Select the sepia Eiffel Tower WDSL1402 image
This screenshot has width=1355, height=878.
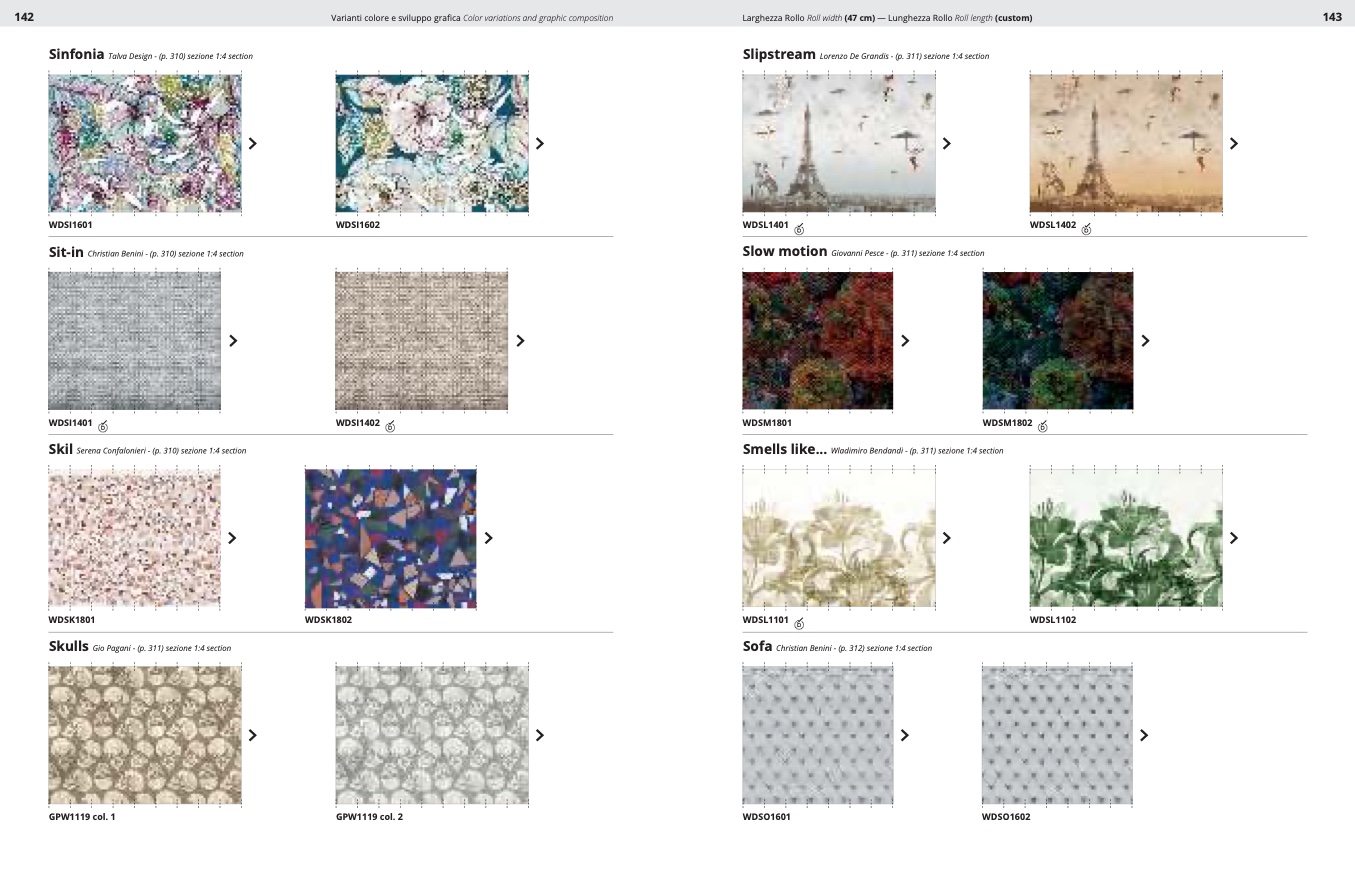pyautogui.click(x=1126, y=143)
